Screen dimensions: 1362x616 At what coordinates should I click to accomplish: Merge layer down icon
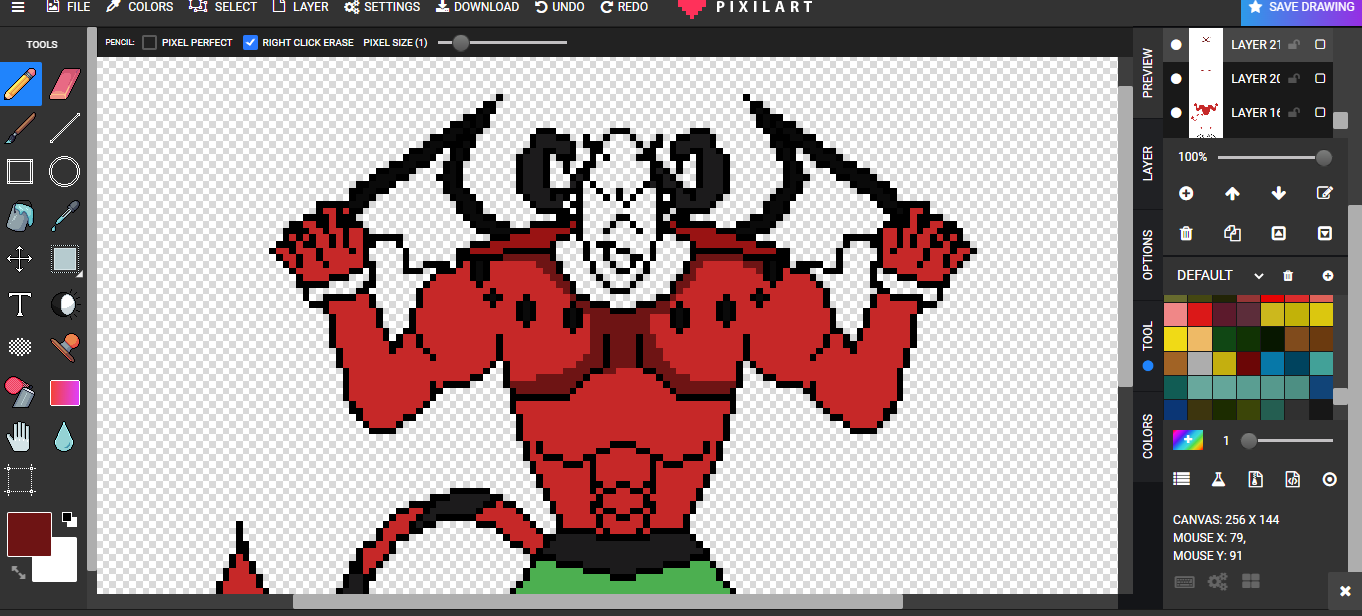click(x=1325, y=233)
